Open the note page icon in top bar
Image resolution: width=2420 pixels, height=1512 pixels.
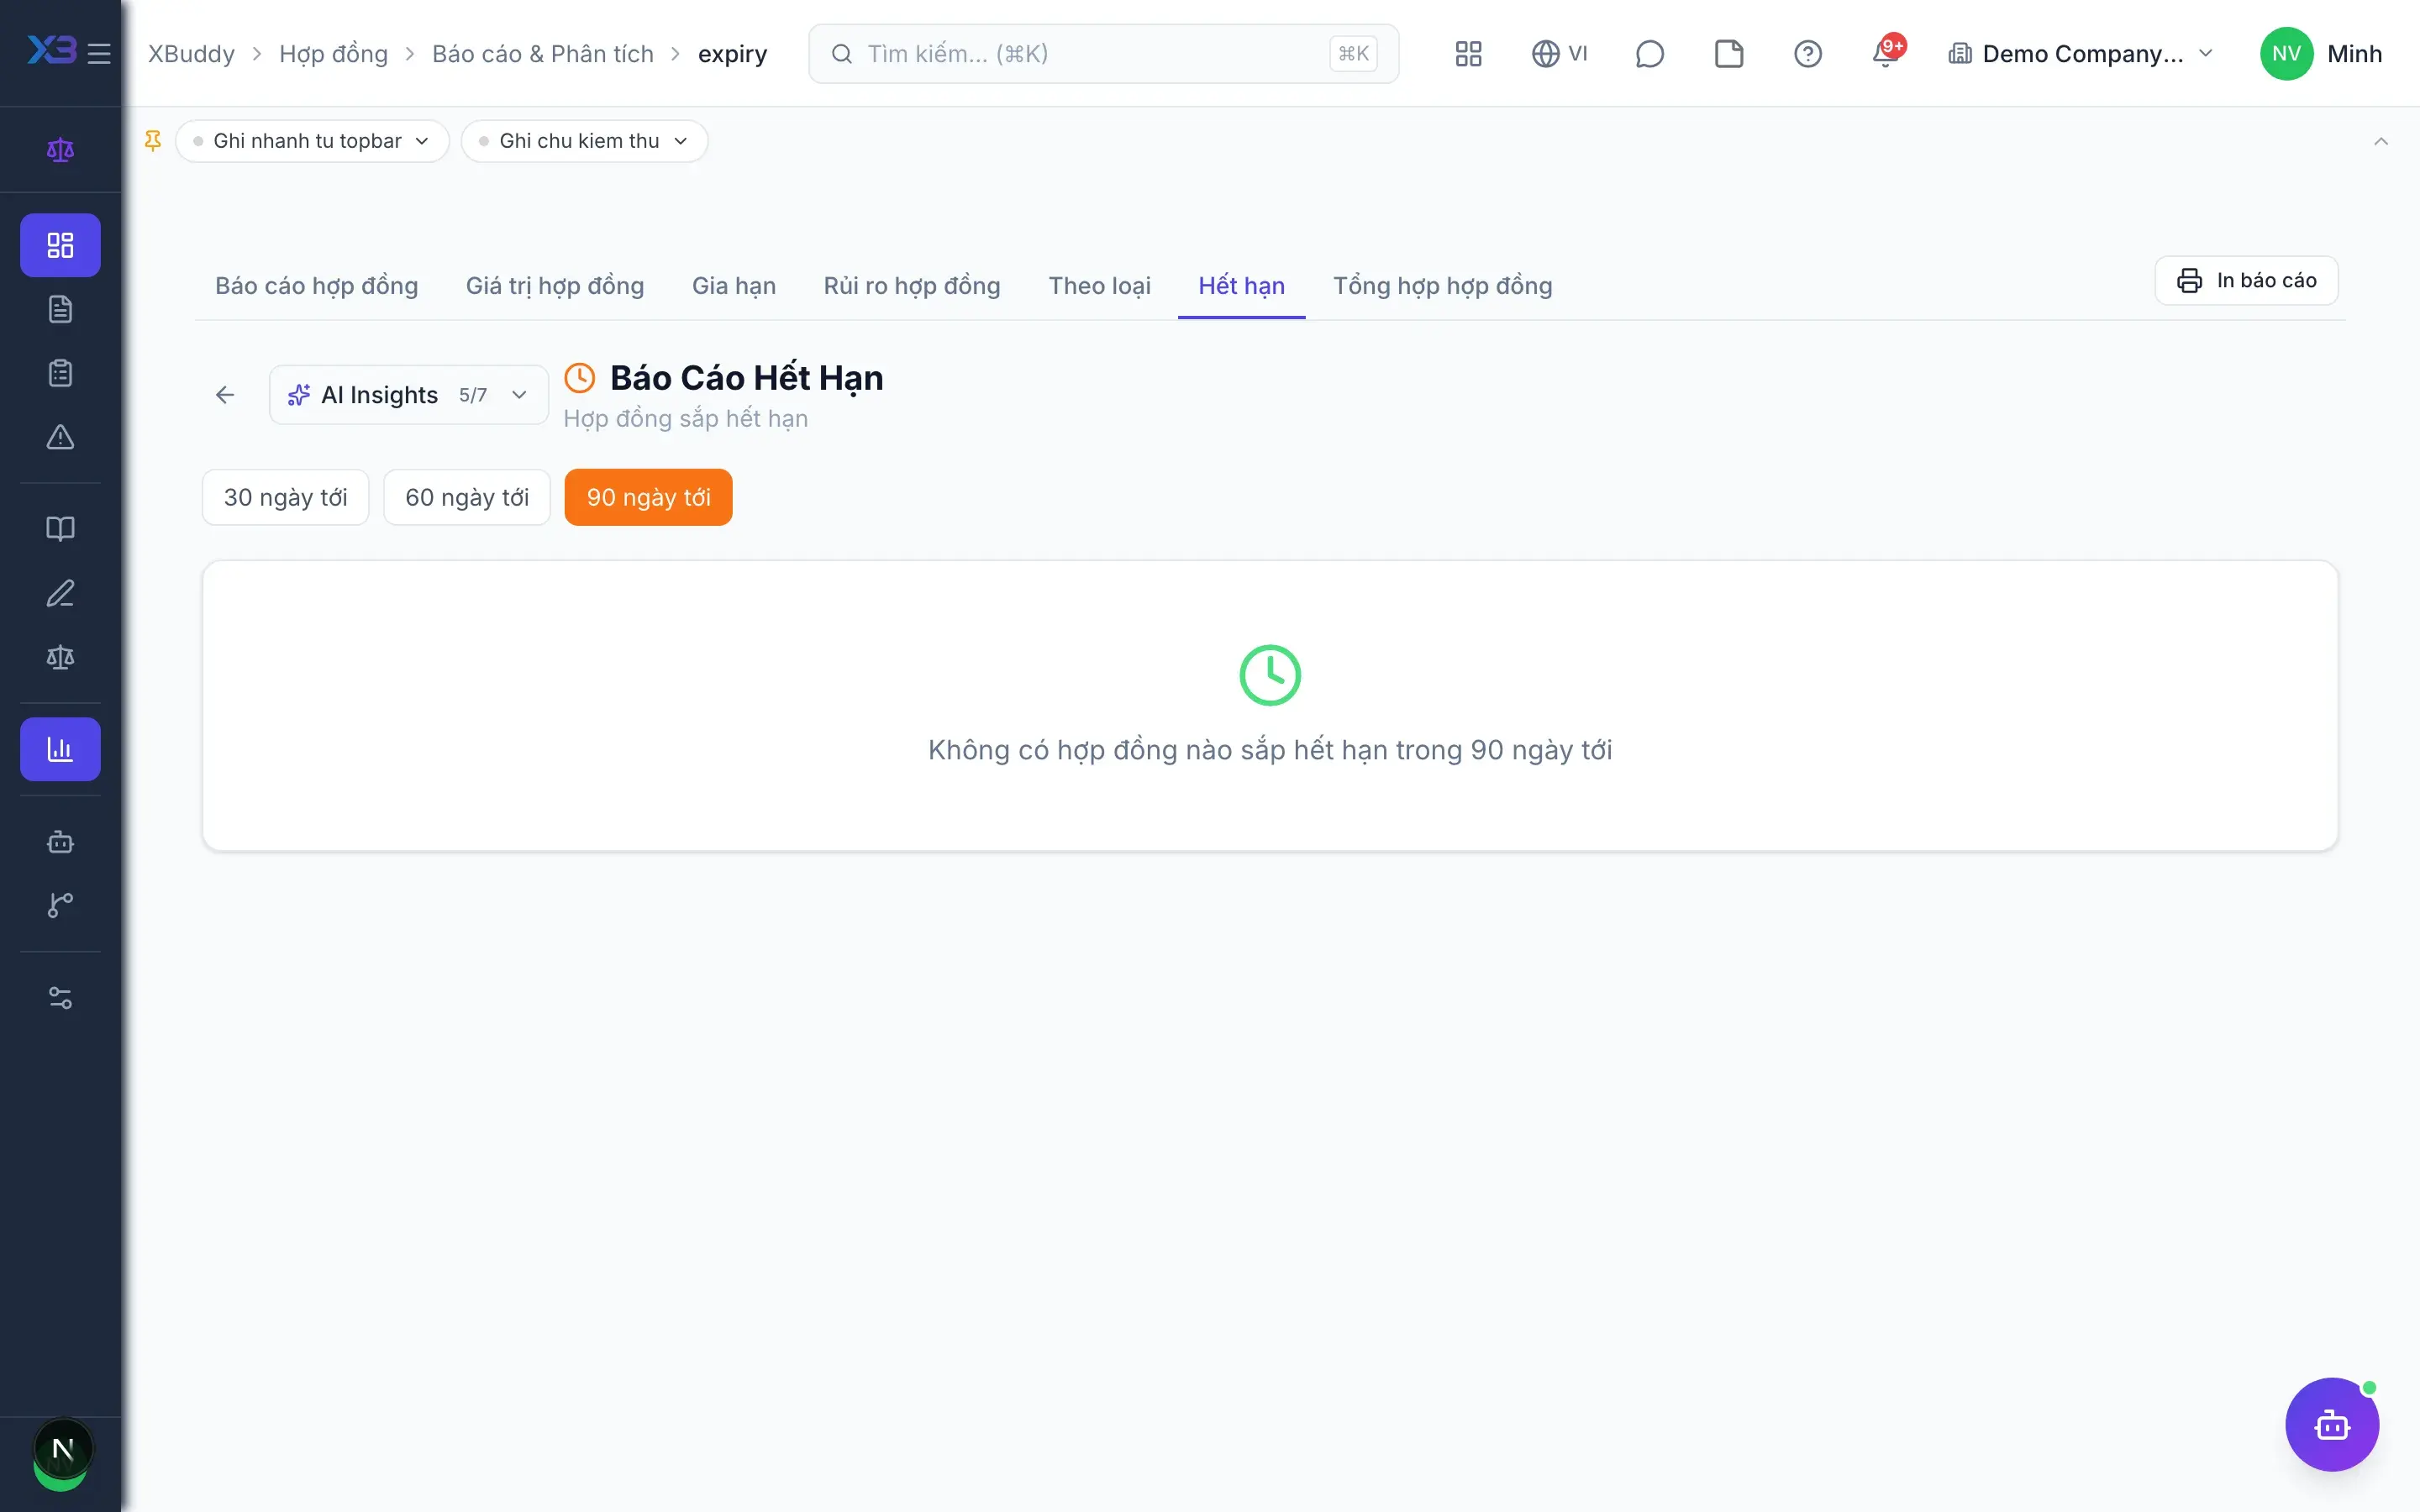[1728, 54]
